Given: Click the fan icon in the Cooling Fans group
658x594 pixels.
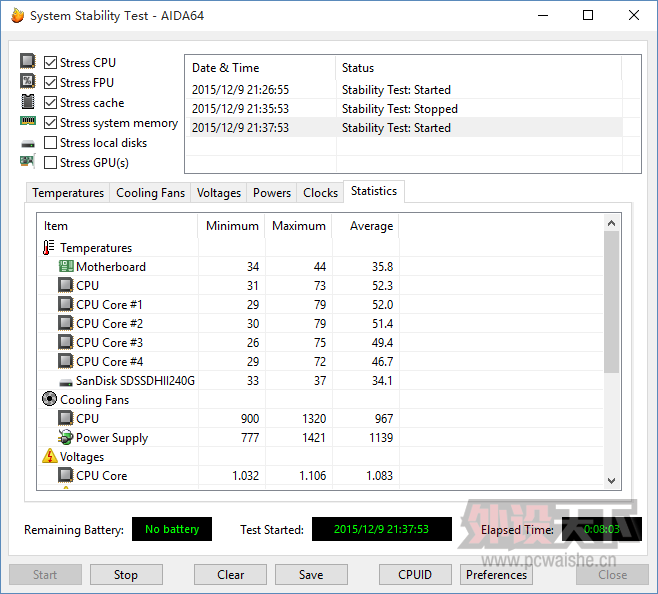Looking at the screenshot, I should (x=49, y=399).
